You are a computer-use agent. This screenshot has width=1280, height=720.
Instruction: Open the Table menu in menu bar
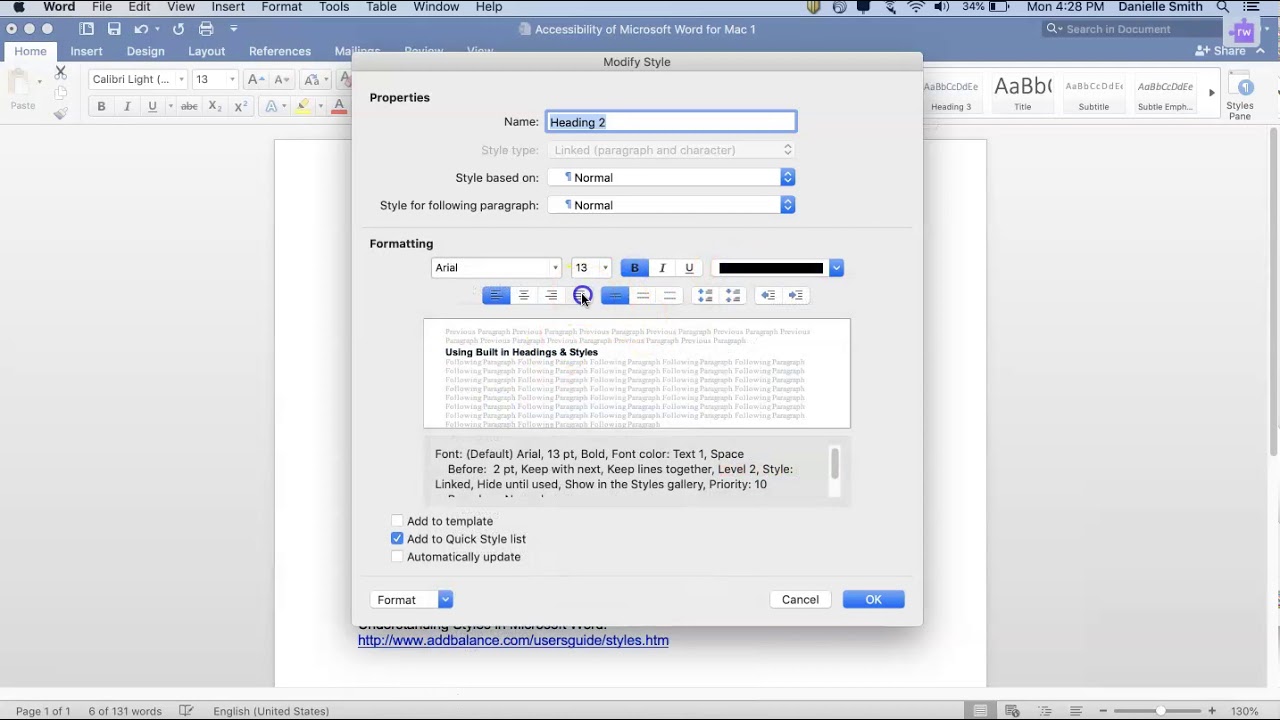[x=381, y=7]
